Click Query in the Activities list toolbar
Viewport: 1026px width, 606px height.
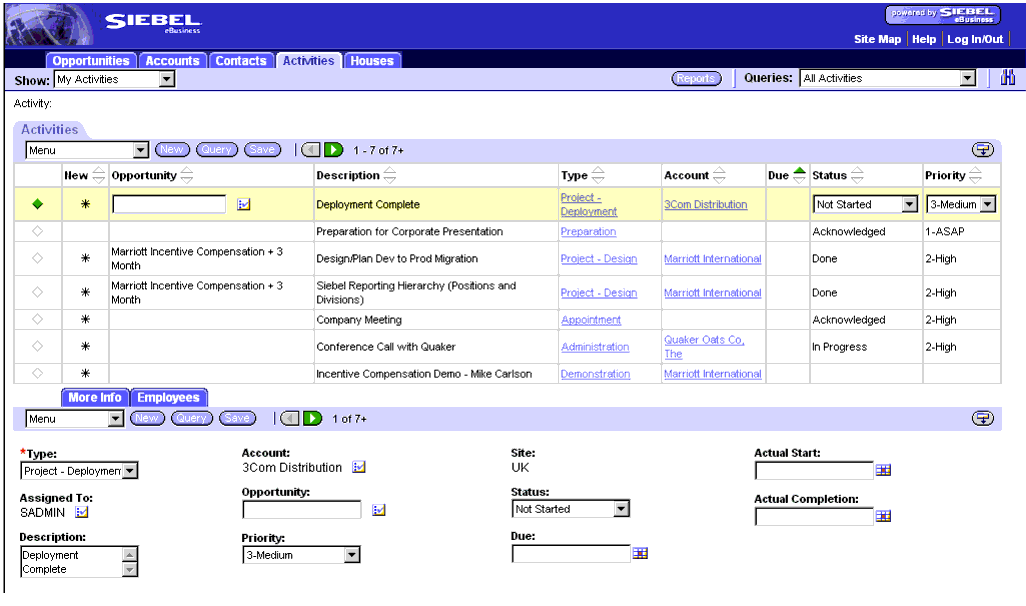pos(216,150)
